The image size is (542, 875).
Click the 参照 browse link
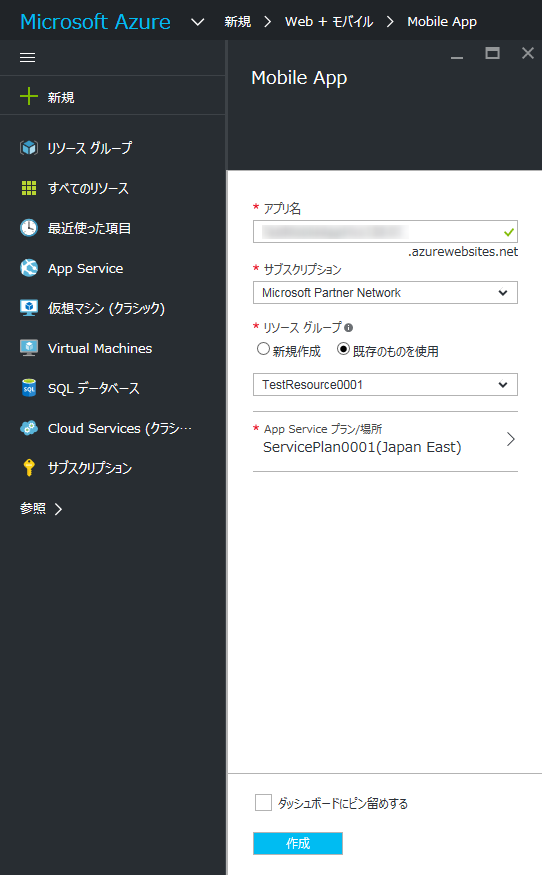pos(33,508)
